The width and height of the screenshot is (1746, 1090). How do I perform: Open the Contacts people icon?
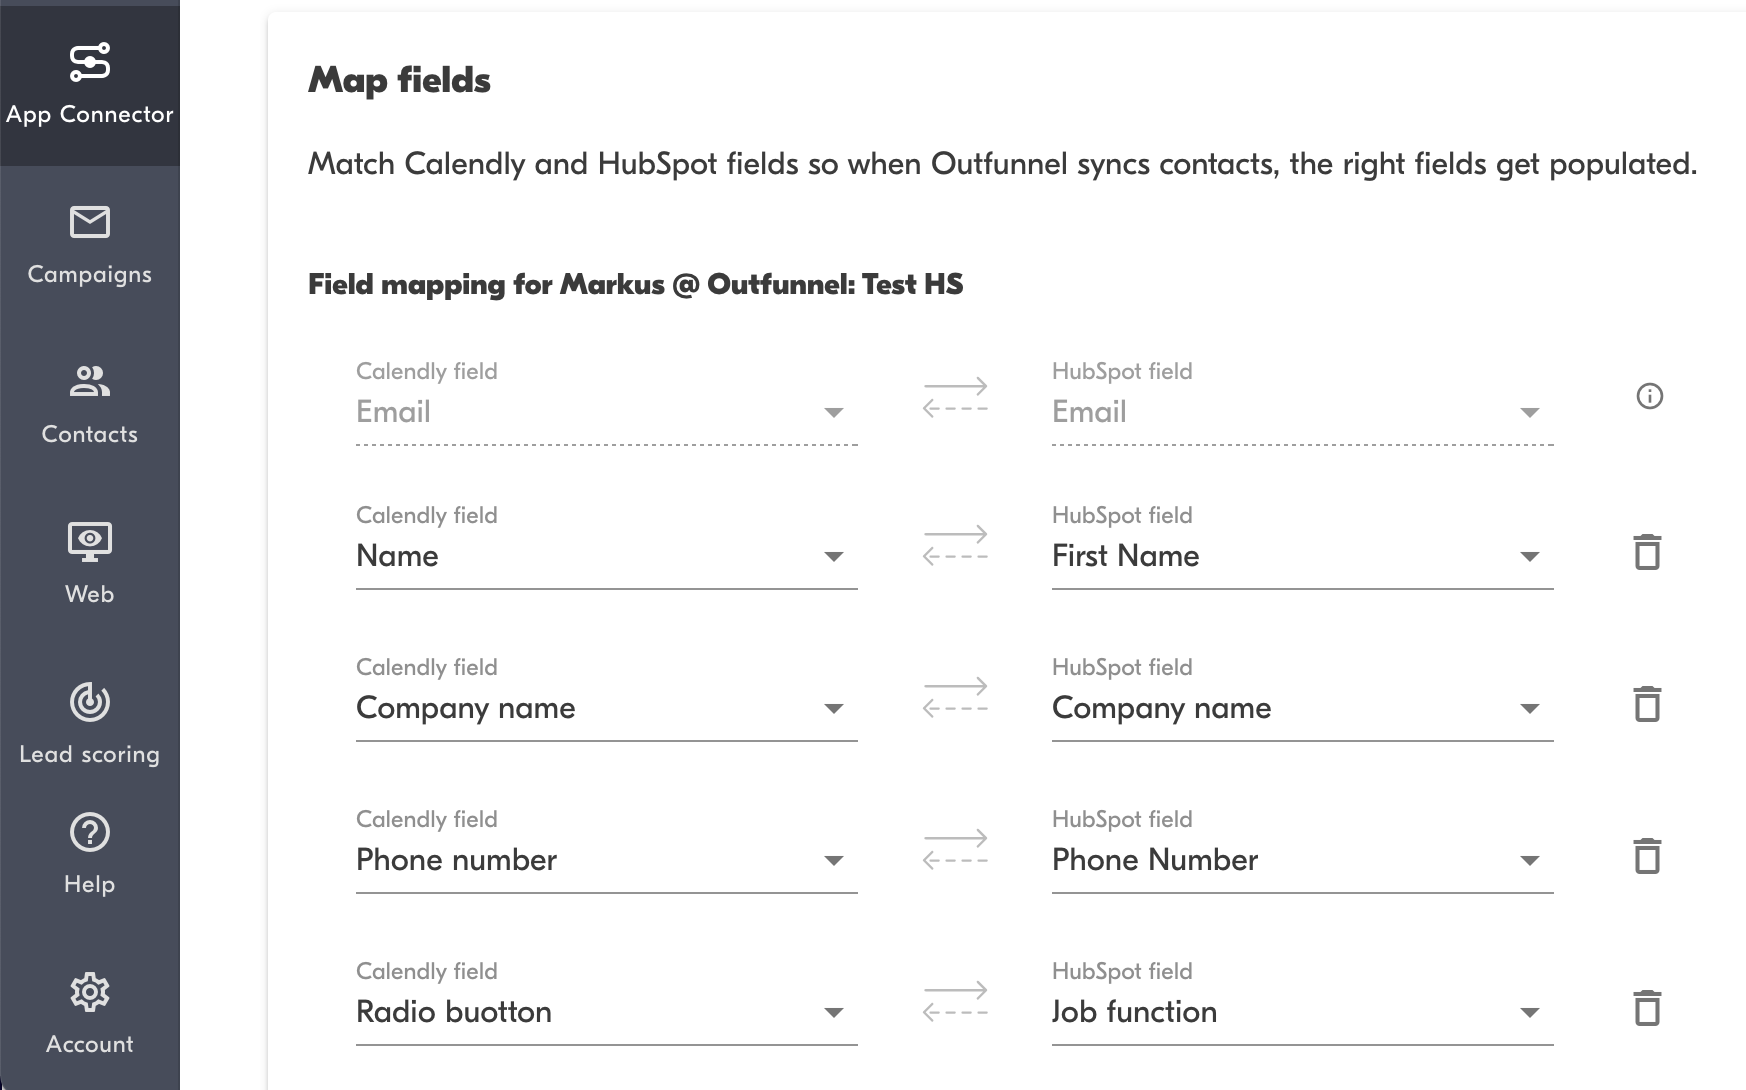tap(89, 381)
